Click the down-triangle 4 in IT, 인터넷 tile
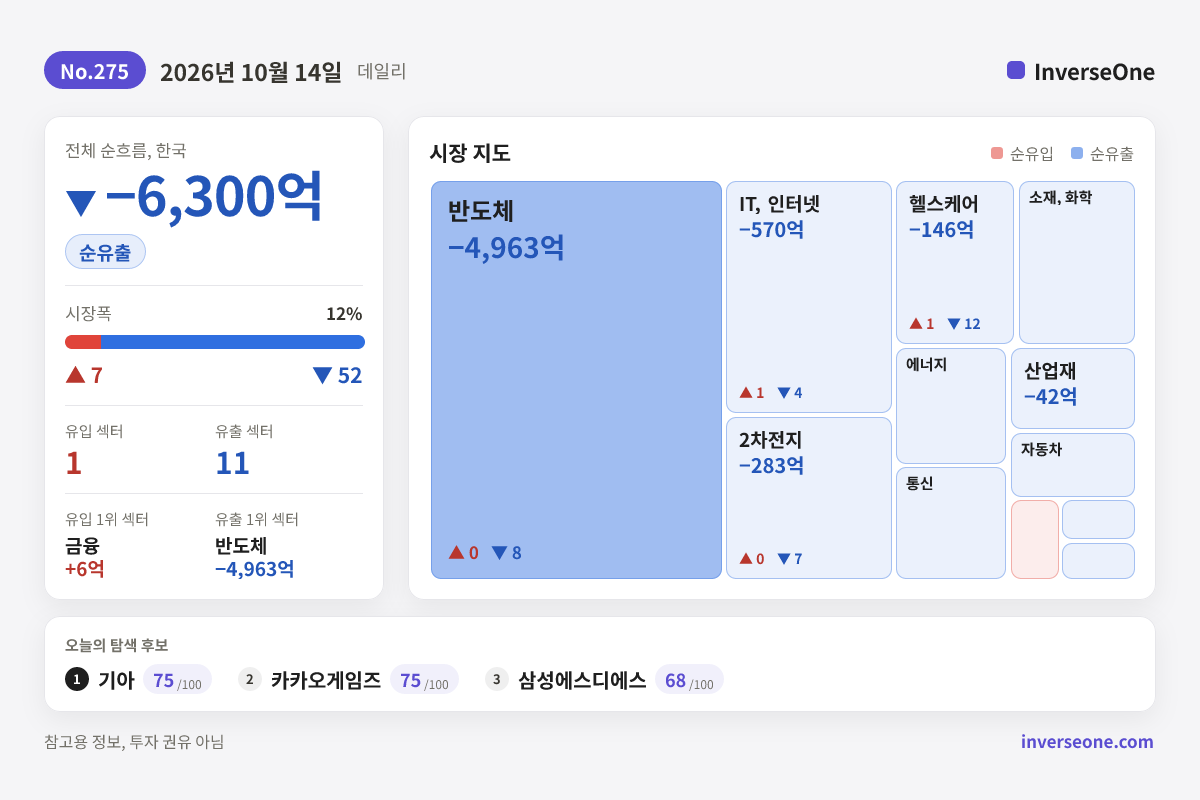 click(790, 393)
